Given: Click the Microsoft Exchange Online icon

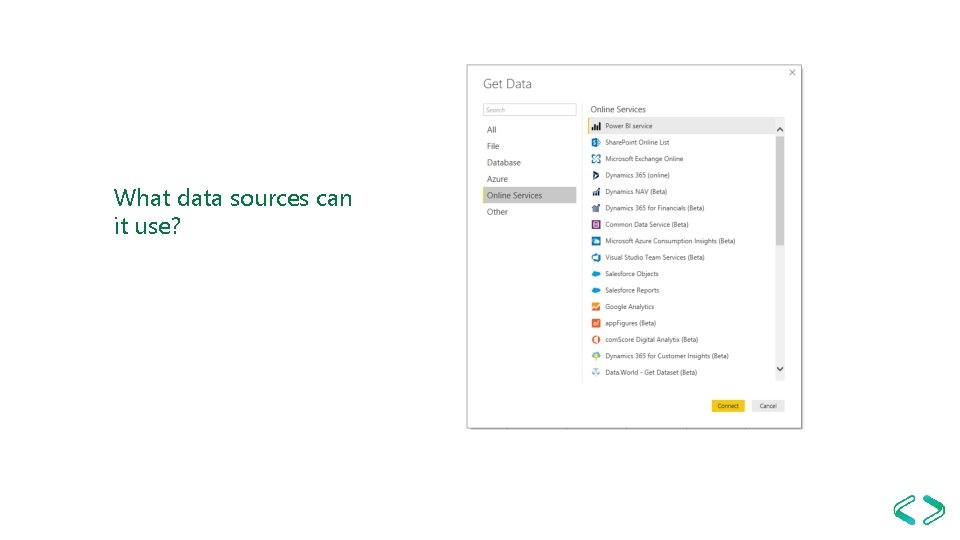Looking at the screenshot, I should 596,159.
